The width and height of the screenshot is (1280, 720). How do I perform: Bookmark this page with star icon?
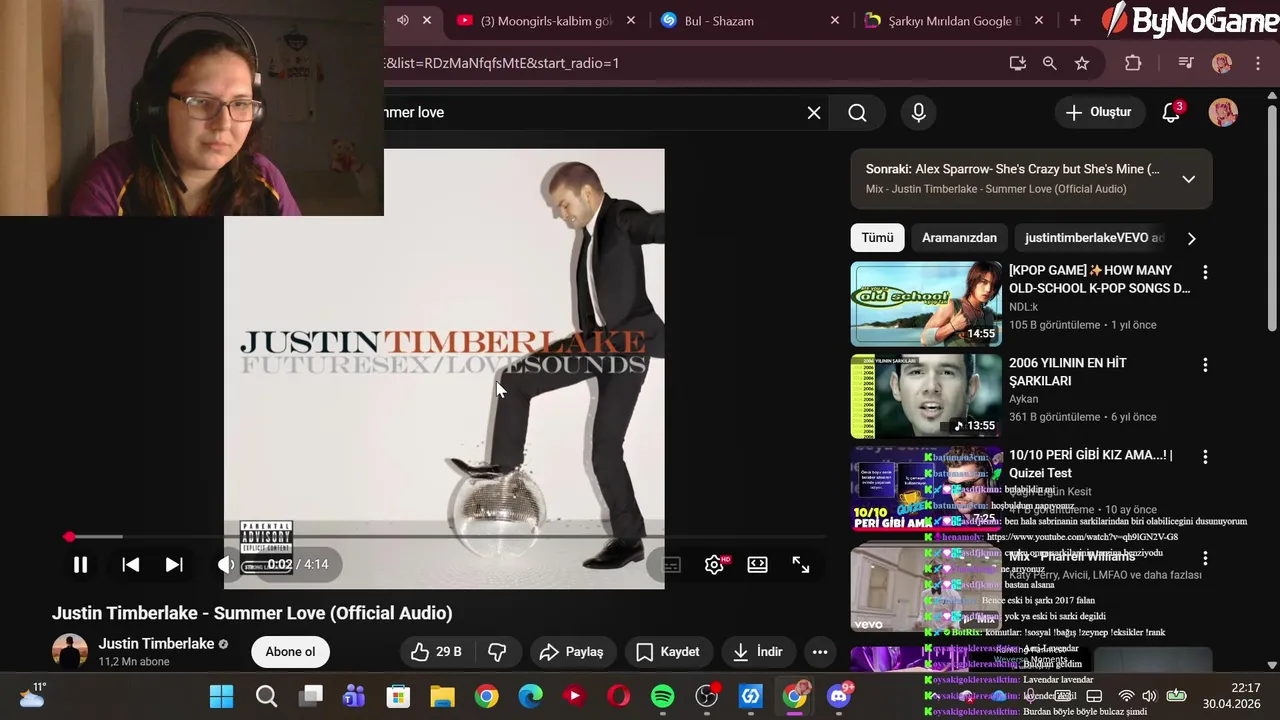1082,63
